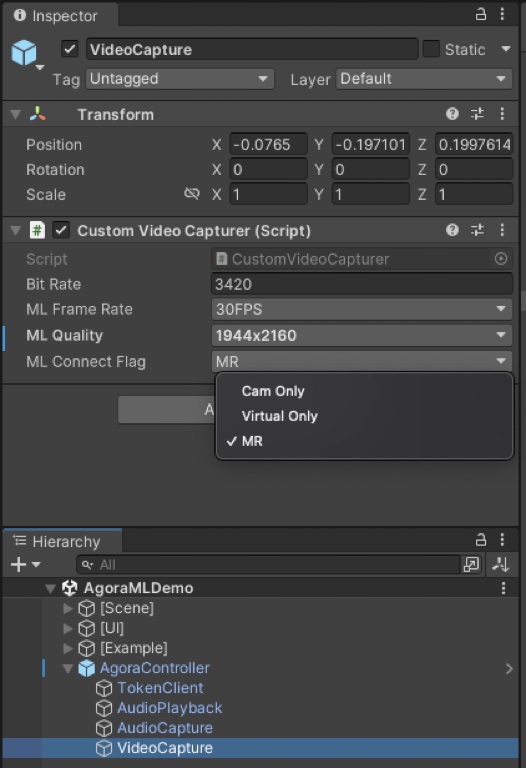
Task: Click the Rotation X field
Action: 268,169
